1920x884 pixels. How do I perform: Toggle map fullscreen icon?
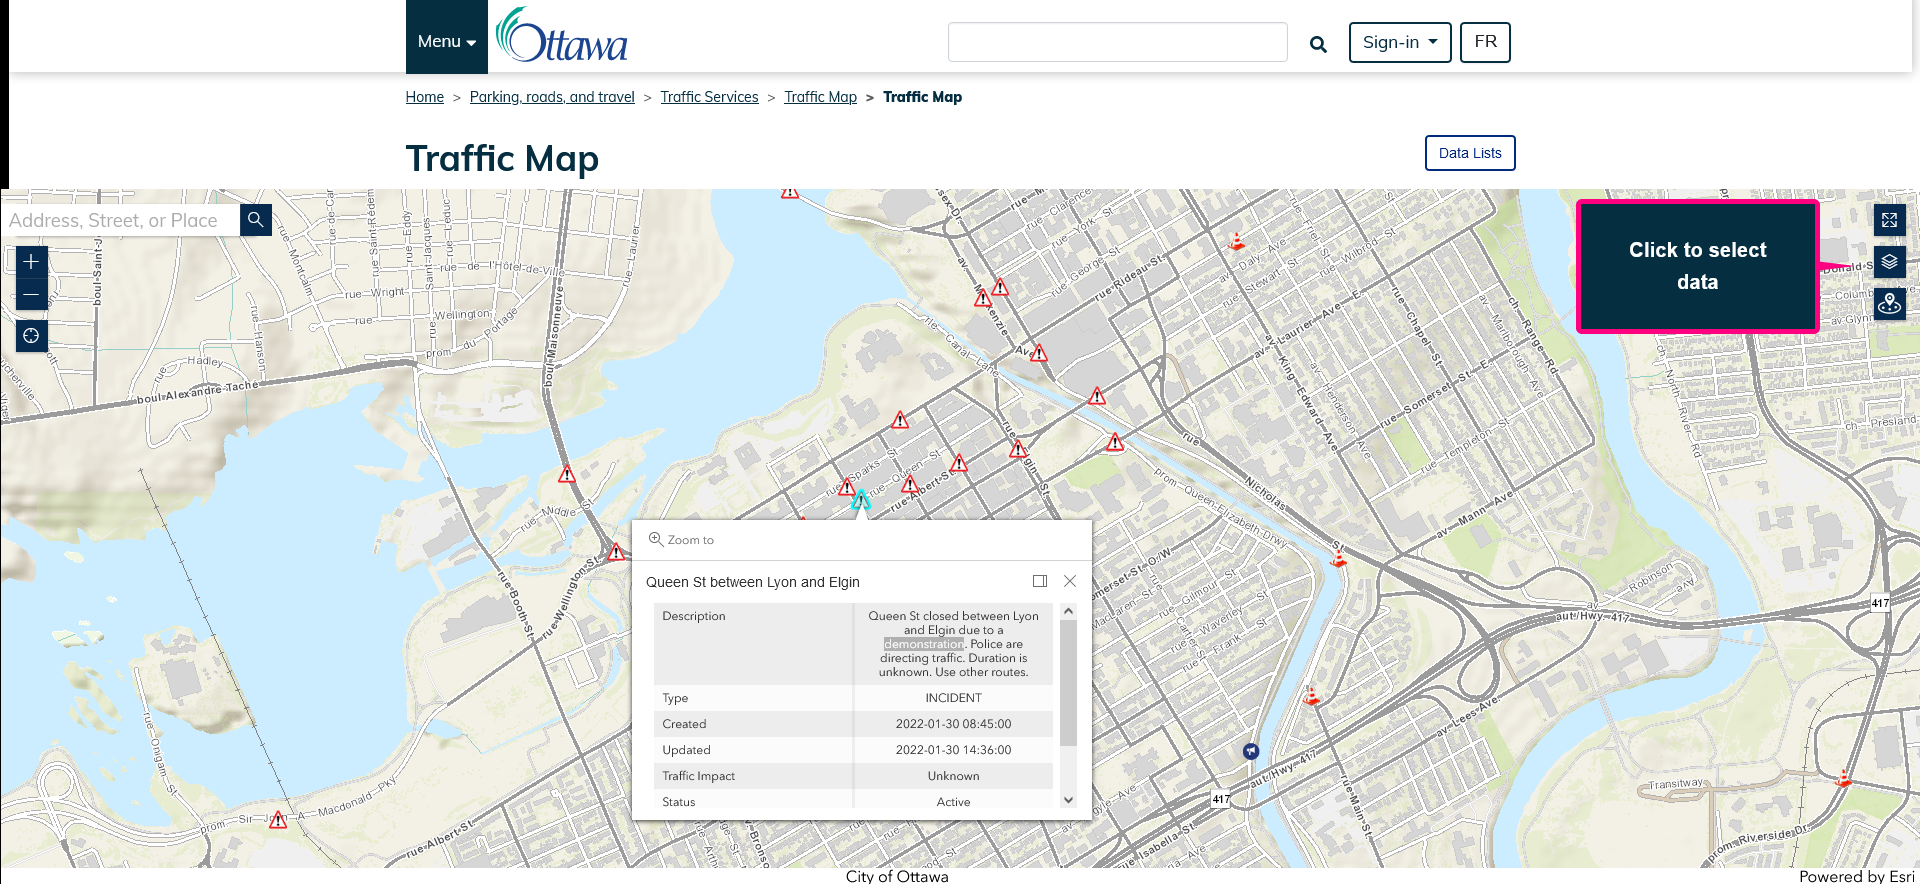click(x=1889, y=220)
